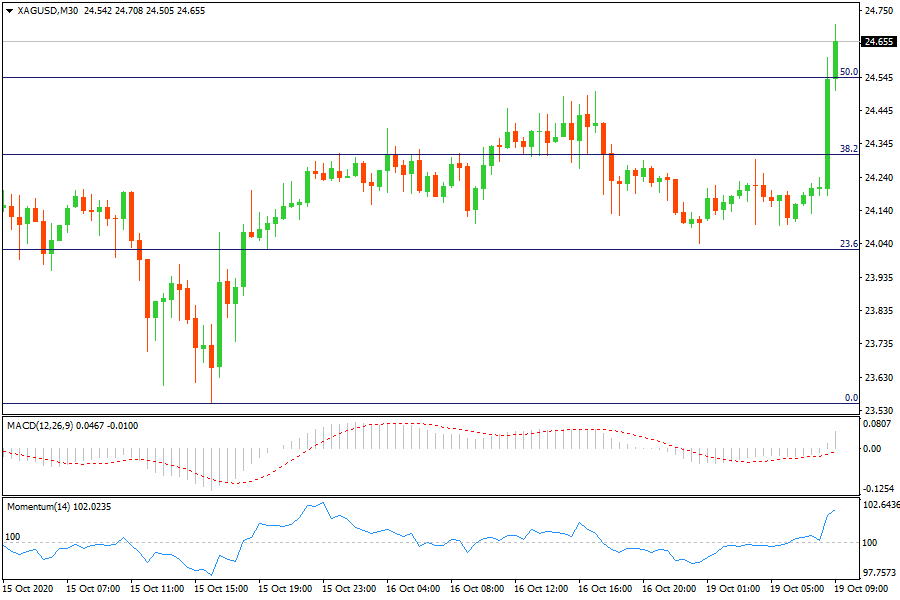Select the current price tag 24.655

pos(878,42)
